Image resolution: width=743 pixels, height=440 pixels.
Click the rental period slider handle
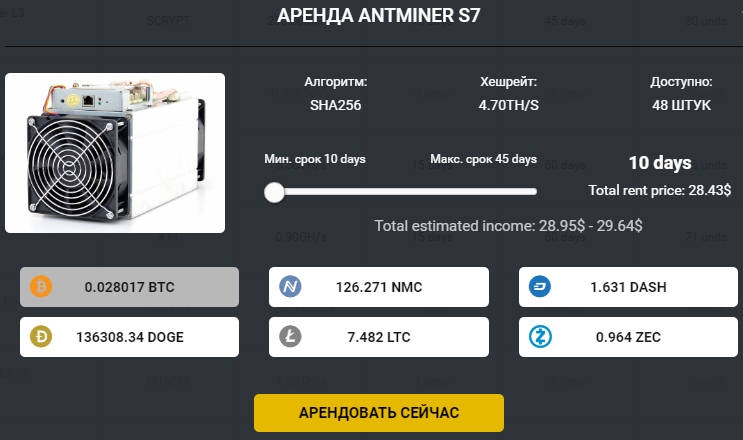coord(275,192)
